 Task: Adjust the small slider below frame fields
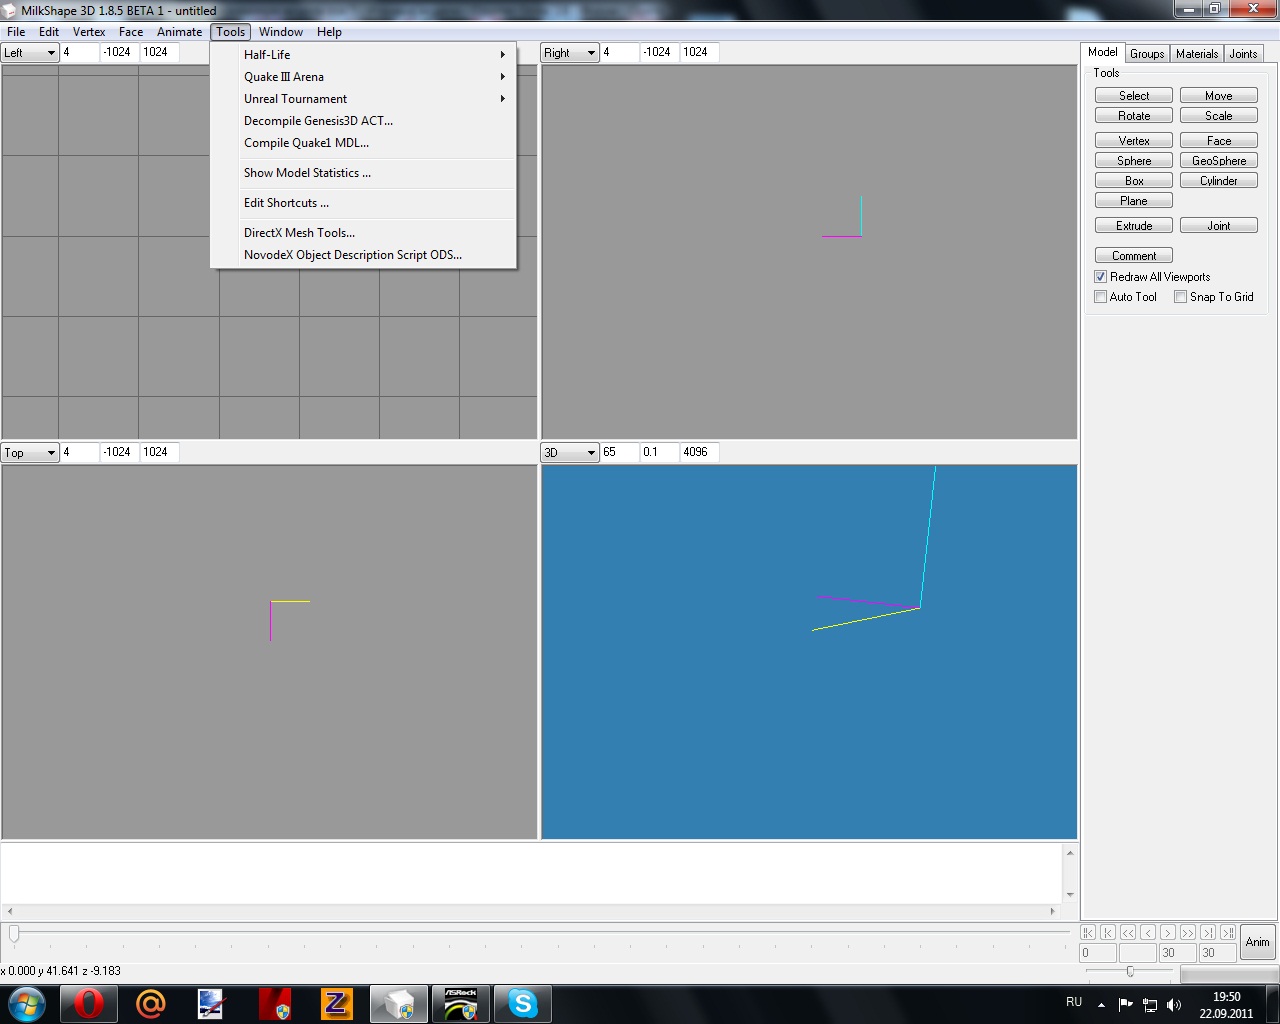click(x=1130, y=971)
